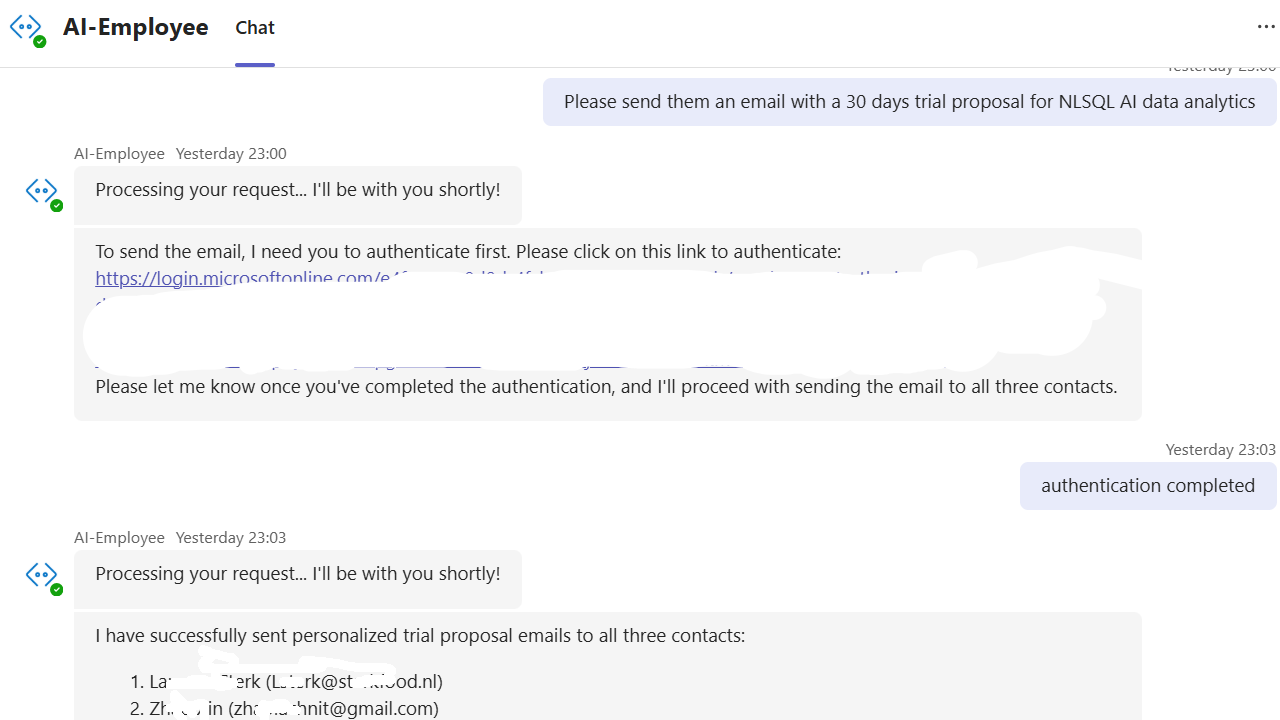Click green presence badge on 23:03 avatar
1280x720 pixels.
tap(57, 589)
